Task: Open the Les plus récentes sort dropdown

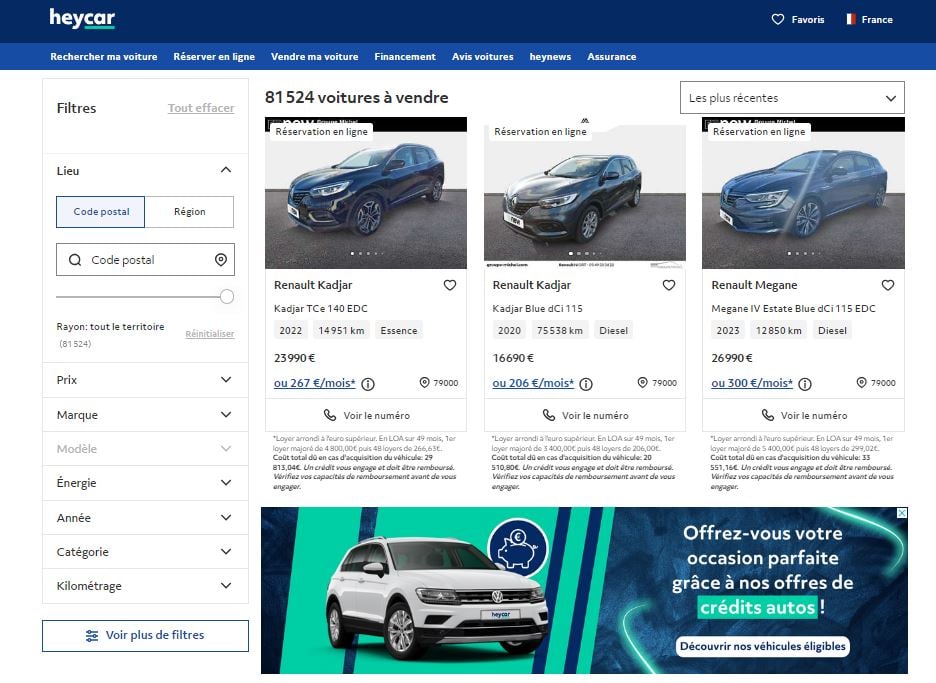Action: [x=792, y=97]
